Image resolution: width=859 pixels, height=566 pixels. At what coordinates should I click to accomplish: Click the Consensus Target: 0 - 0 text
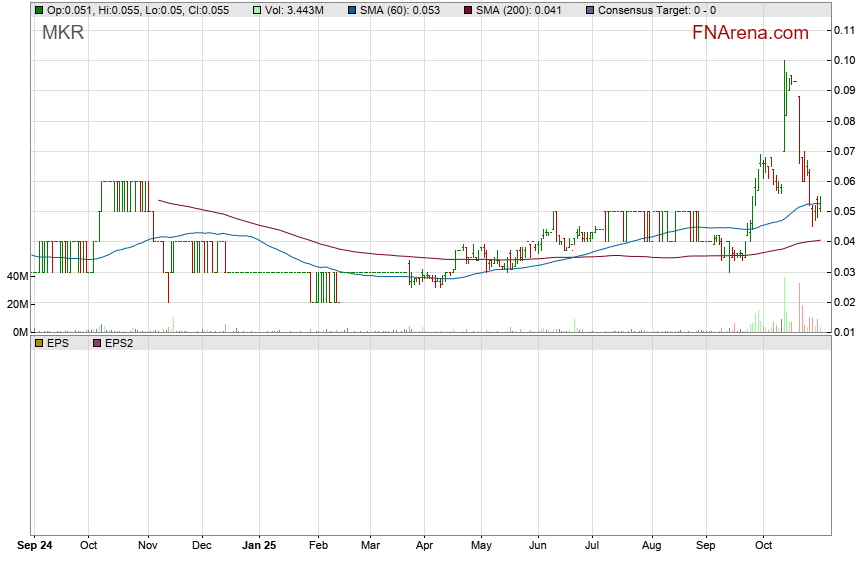tap(656, 10)
